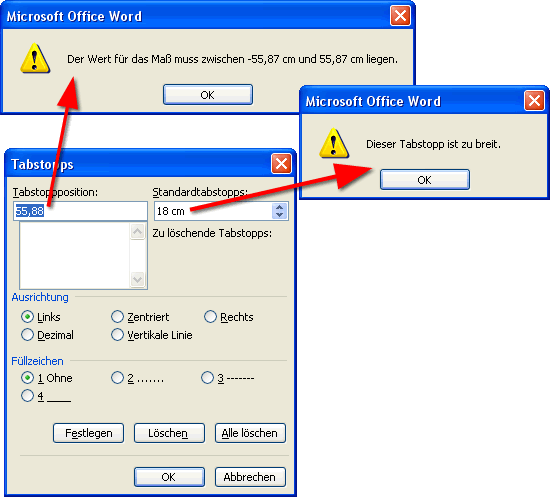Select the Zentriert alignment option
Screen dimensions: 550x500
pyautogui.click(x=117, y=317)
